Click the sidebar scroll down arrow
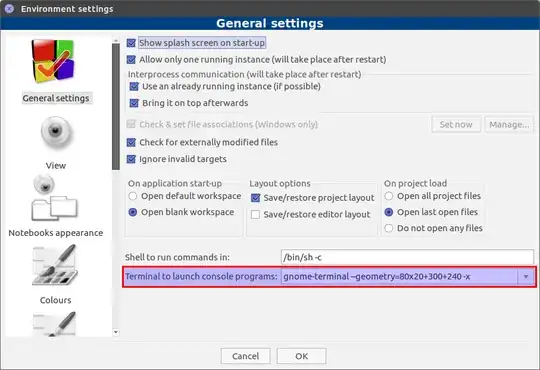540x370 pixels. (116, 332)
